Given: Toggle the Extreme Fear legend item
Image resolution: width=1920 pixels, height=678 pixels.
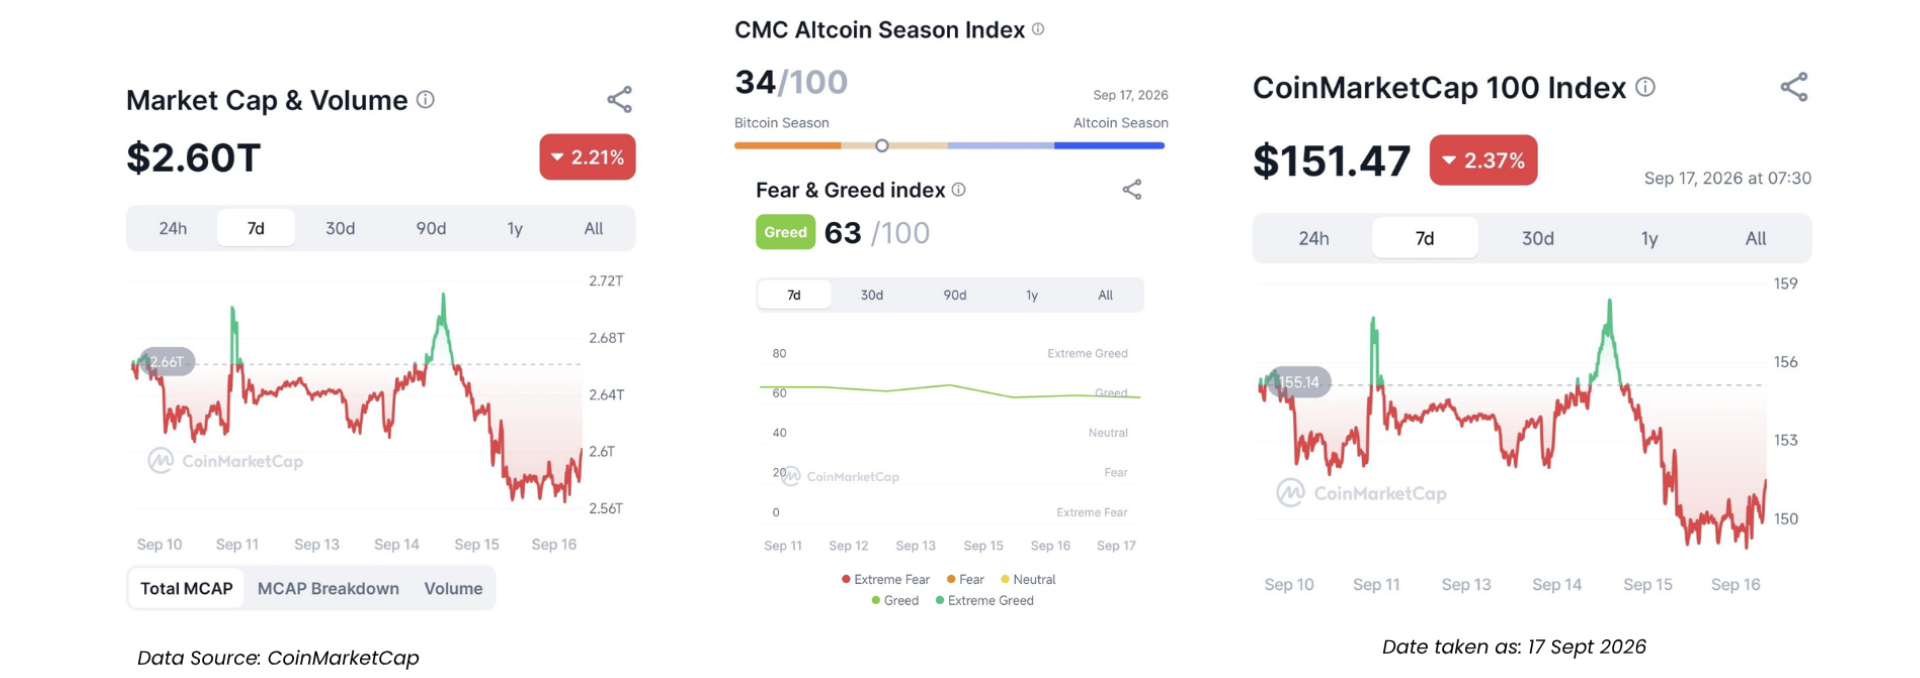Looking at the screenshot, I should click(x=886, y=579).
